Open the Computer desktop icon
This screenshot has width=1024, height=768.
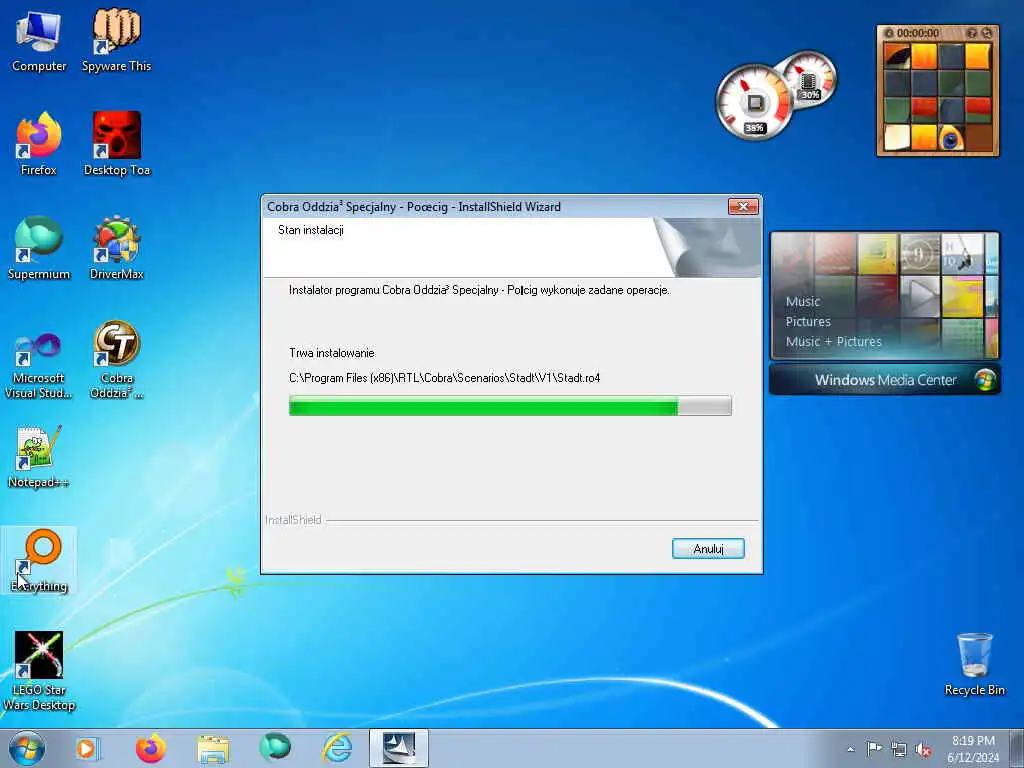[x=39, y=42]
